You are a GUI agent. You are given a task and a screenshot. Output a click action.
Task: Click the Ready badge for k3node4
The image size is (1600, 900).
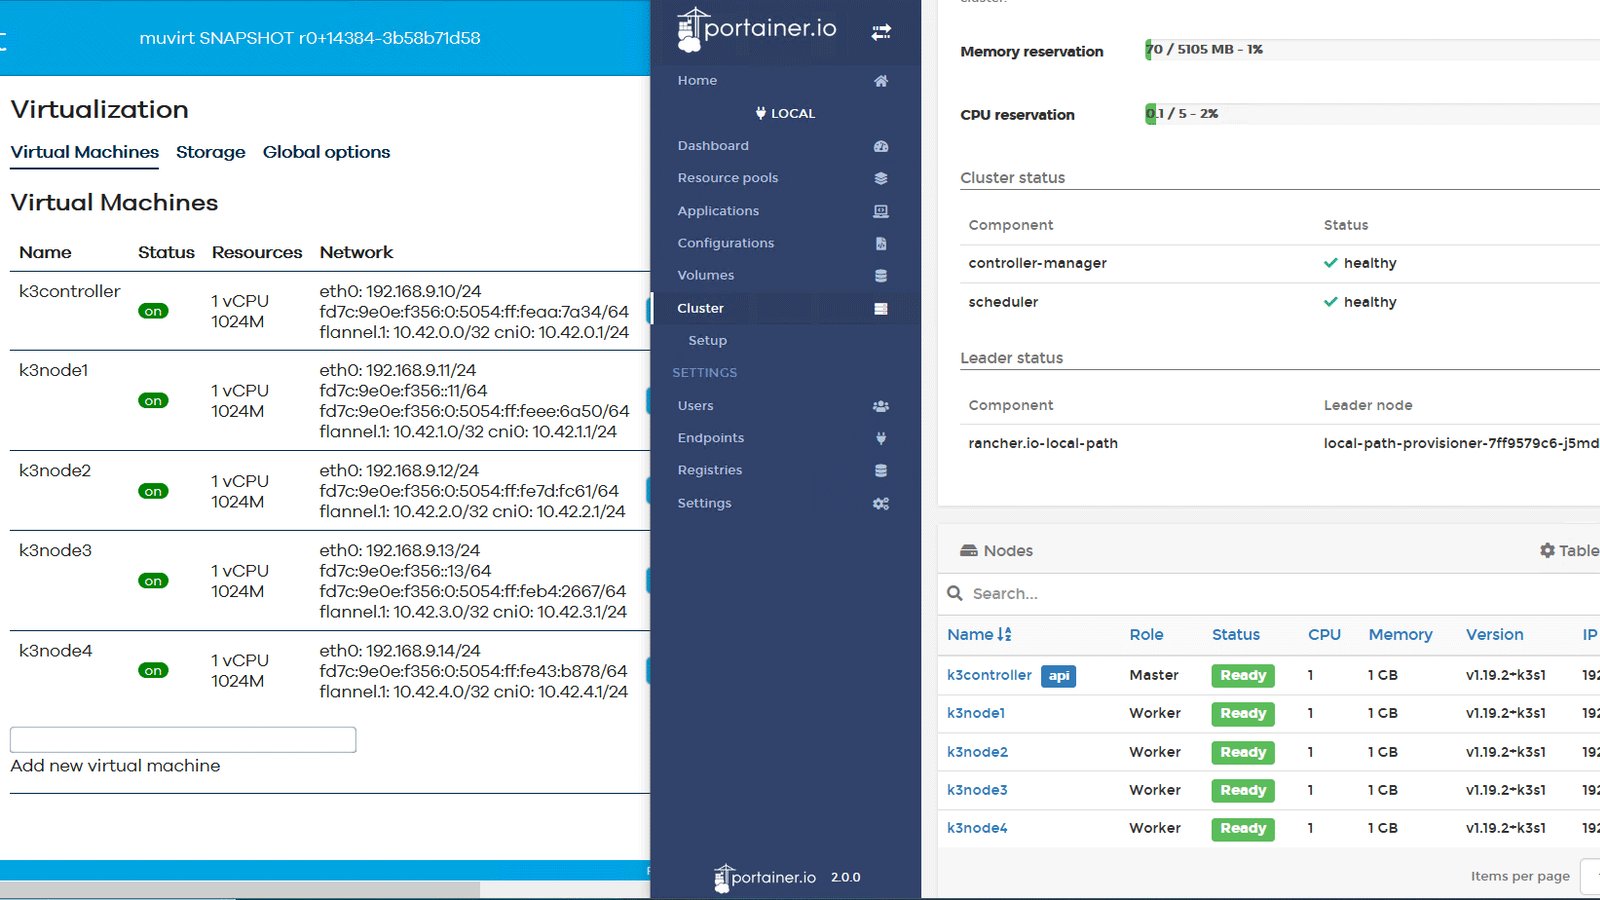[x=1243, y=828]
